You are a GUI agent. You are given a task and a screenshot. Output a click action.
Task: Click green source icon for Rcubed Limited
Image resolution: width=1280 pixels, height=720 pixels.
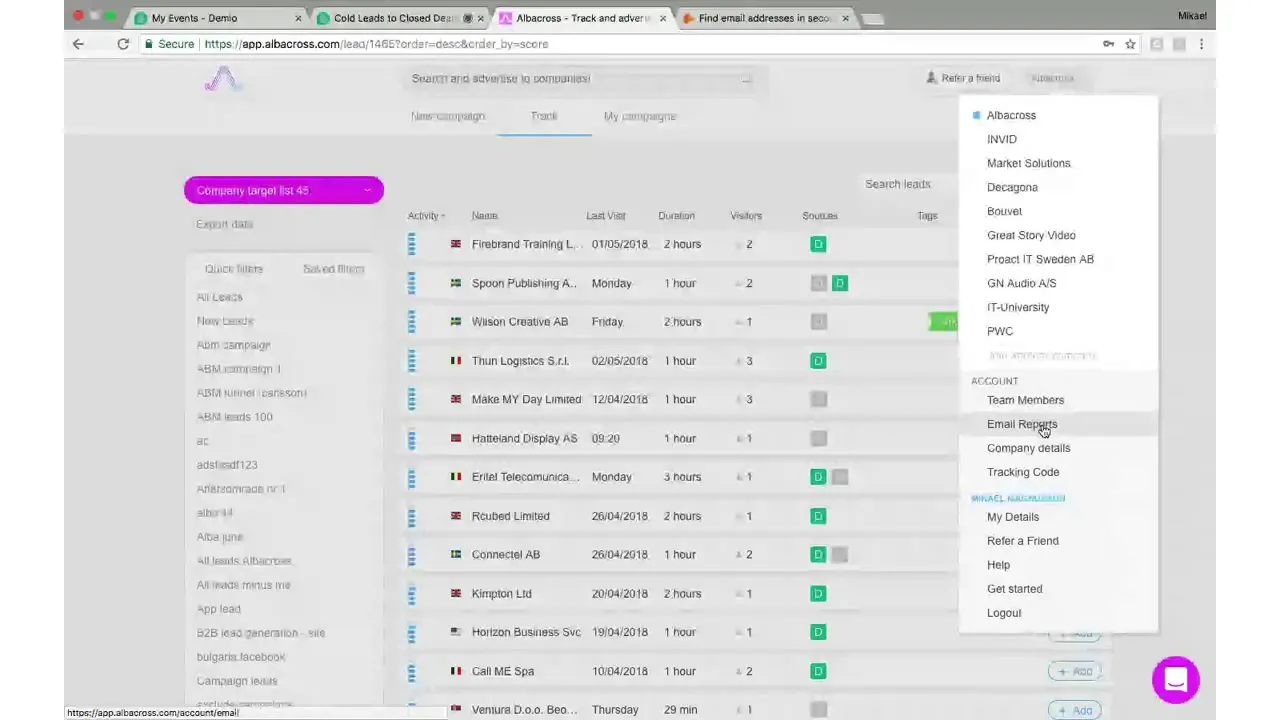click(818, 516)
